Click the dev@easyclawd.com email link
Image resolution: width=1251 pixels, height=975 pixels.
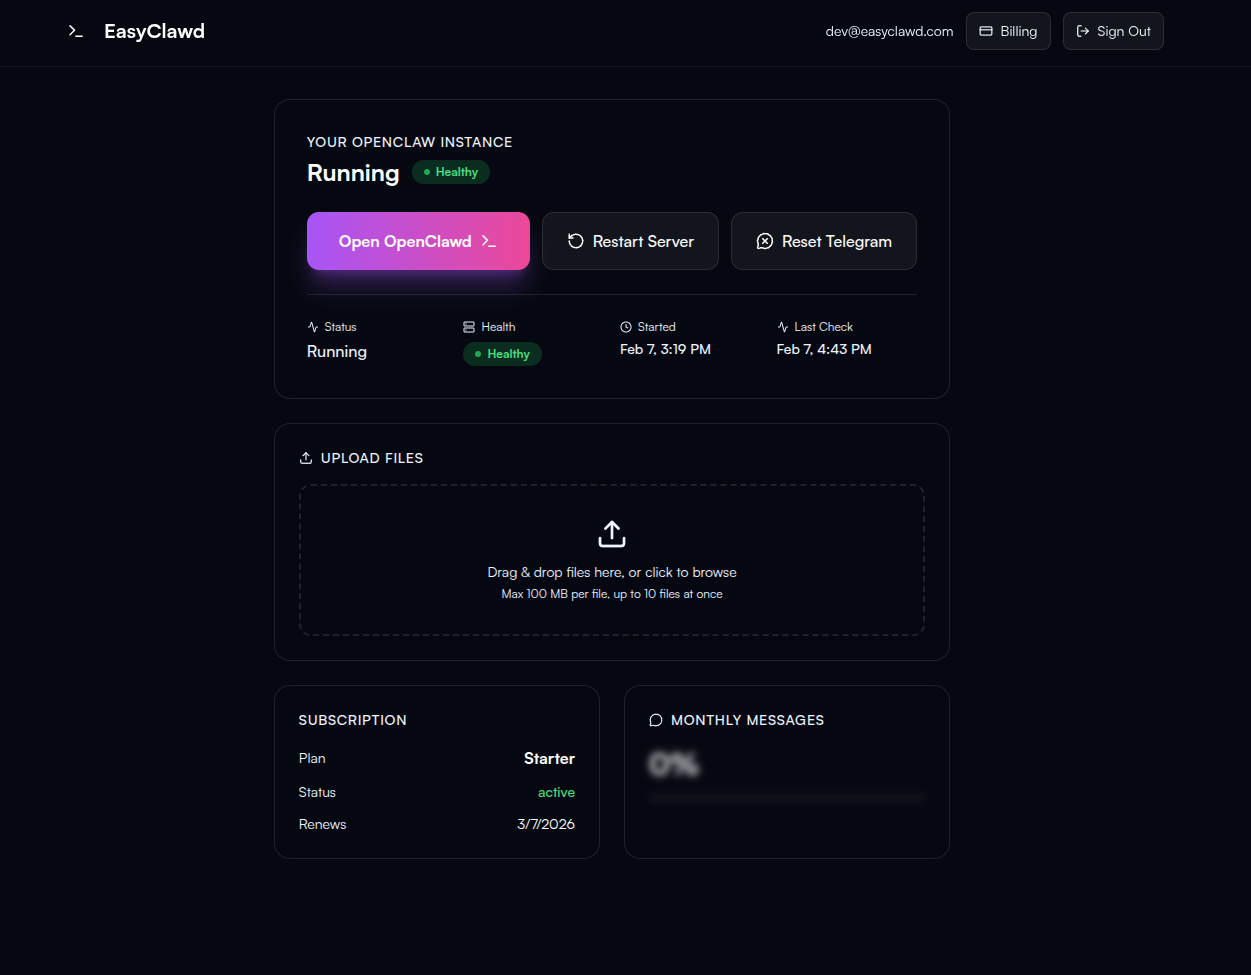point(888,31)
